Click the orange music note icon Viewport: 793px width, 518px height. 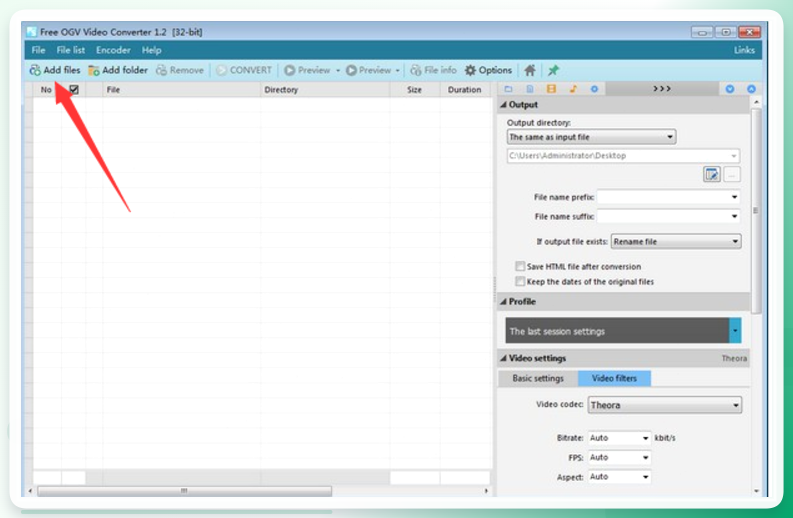(573, 89)
